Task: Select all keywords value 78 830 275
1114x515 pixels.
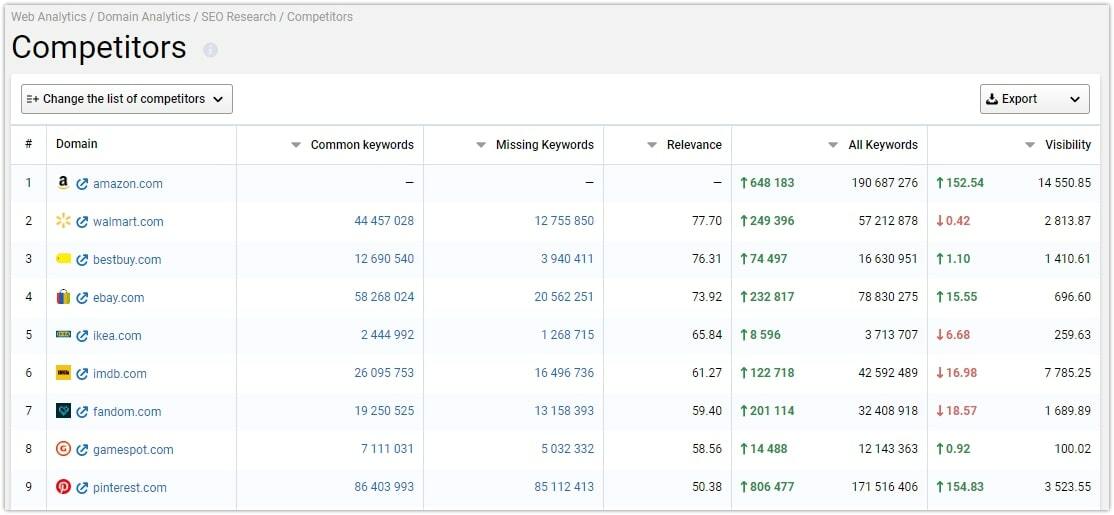Action: (x=888, y=297)
